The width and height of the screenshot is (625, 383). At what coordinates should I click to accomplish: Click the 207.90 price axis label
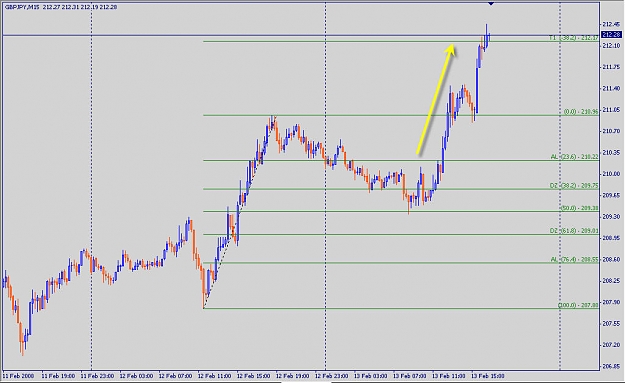point(611,302)
